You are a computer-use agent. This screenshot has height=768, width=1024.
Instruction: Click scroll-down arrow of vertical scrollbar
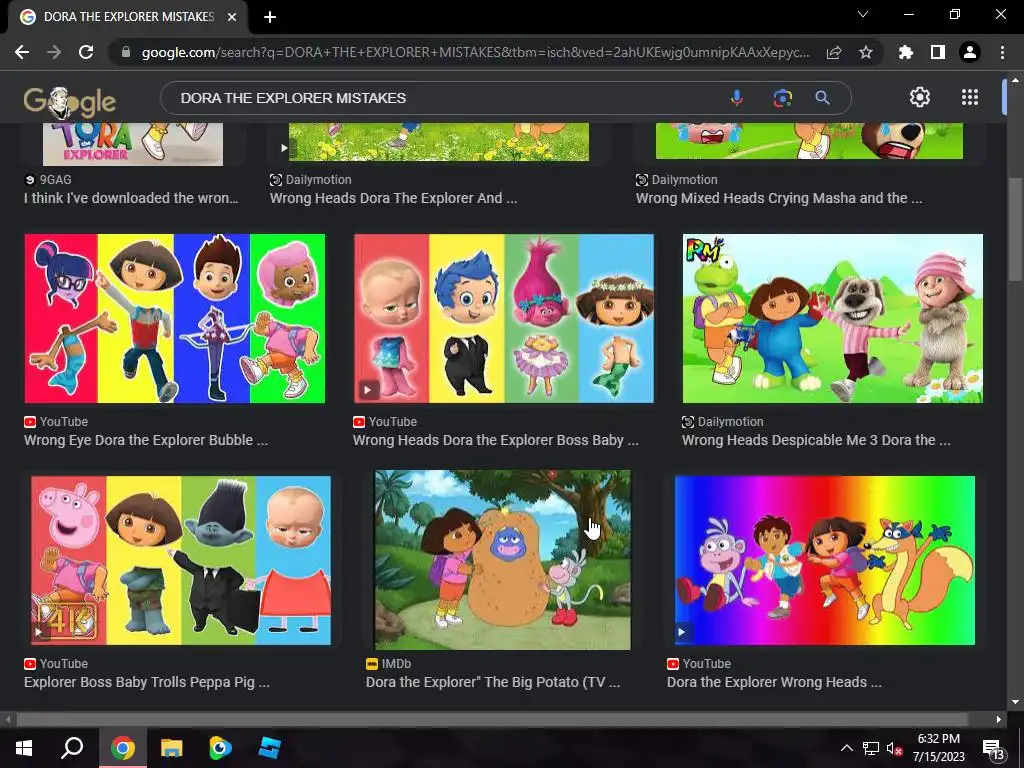pyautogui.click(x=1015, y=702)
